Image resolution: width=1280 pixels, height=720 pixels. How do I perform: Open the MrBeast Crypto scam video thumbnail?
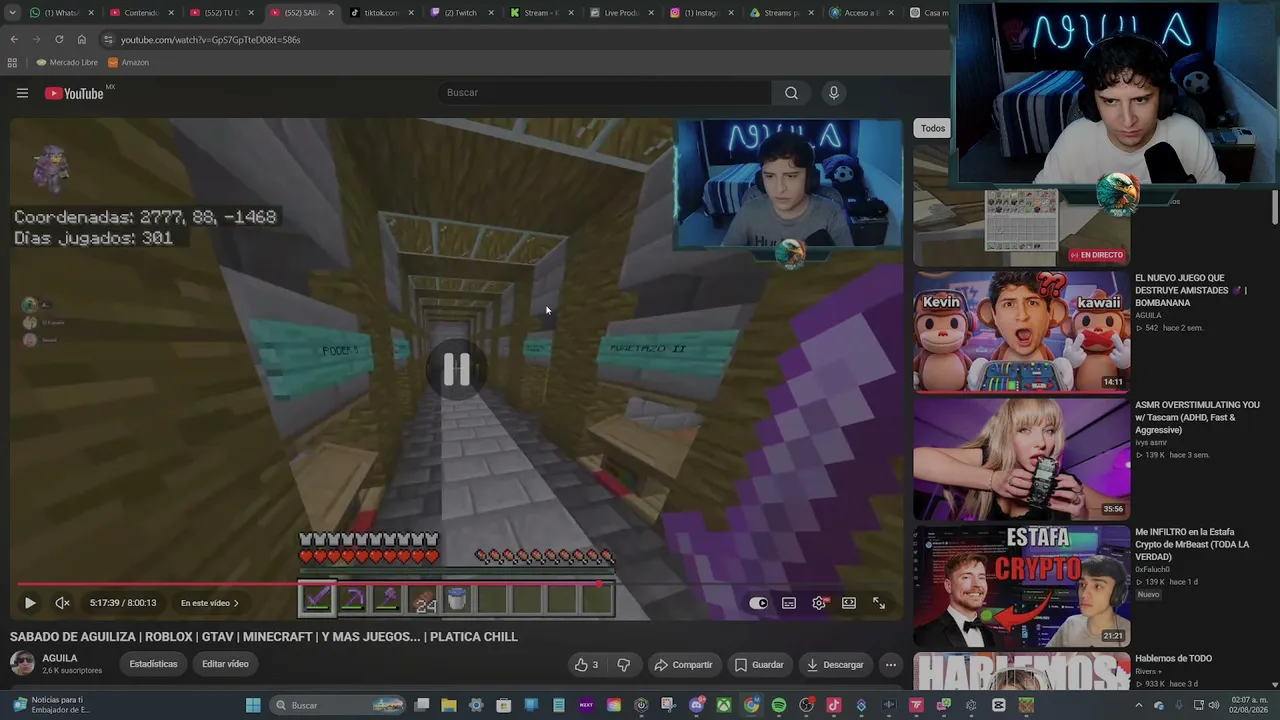tap(1022, 585)
